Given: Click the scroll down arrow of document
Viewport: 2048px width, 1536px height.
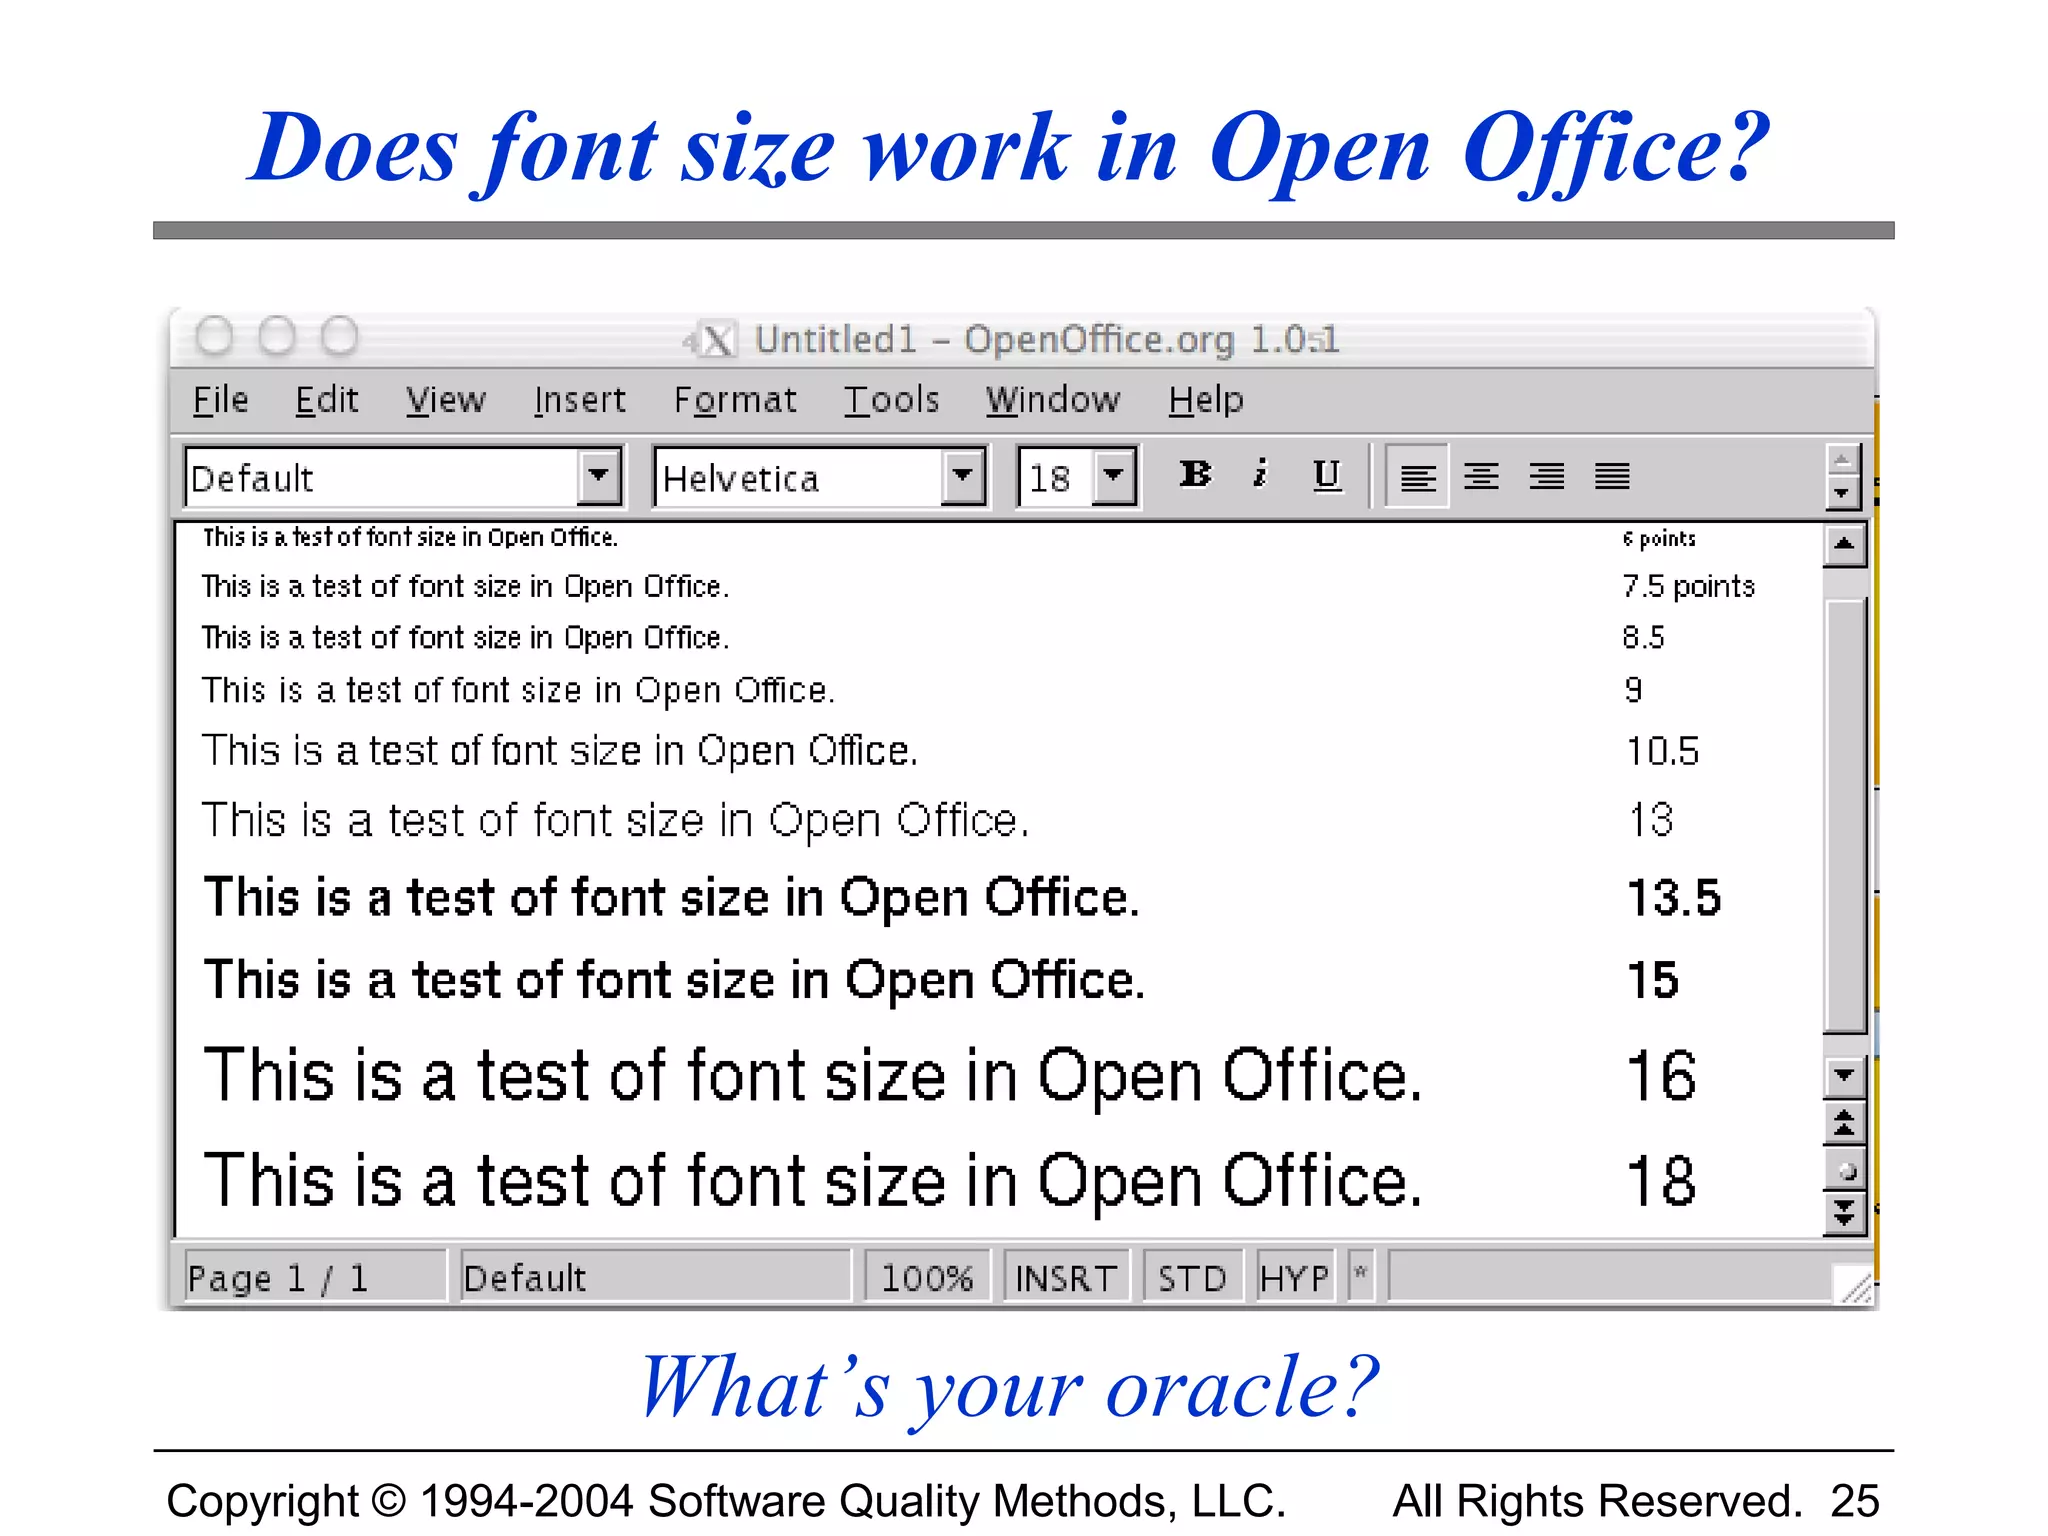Looking at the screenshot, I should (x=1845, y=1076).
